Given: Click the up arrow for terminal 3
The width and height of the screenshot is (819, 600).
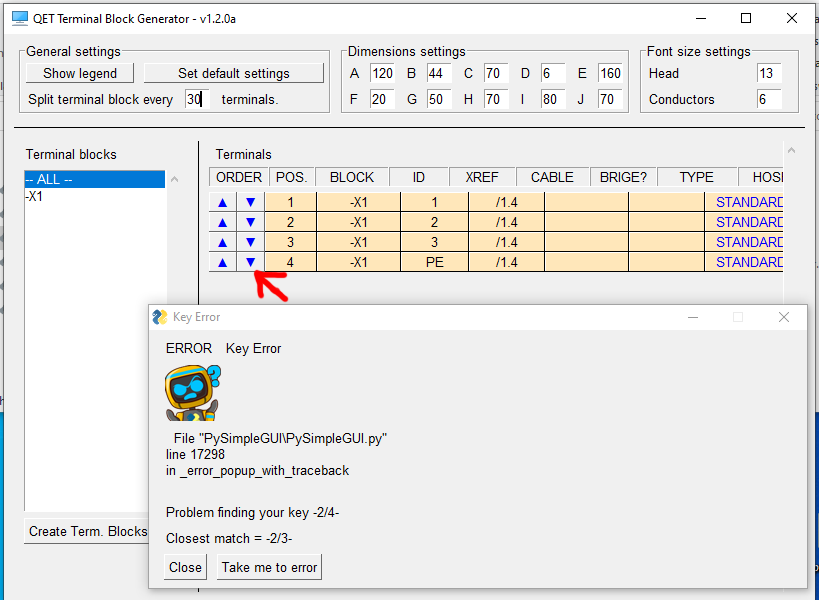Looking at the screenshot, I should point(223,242).
